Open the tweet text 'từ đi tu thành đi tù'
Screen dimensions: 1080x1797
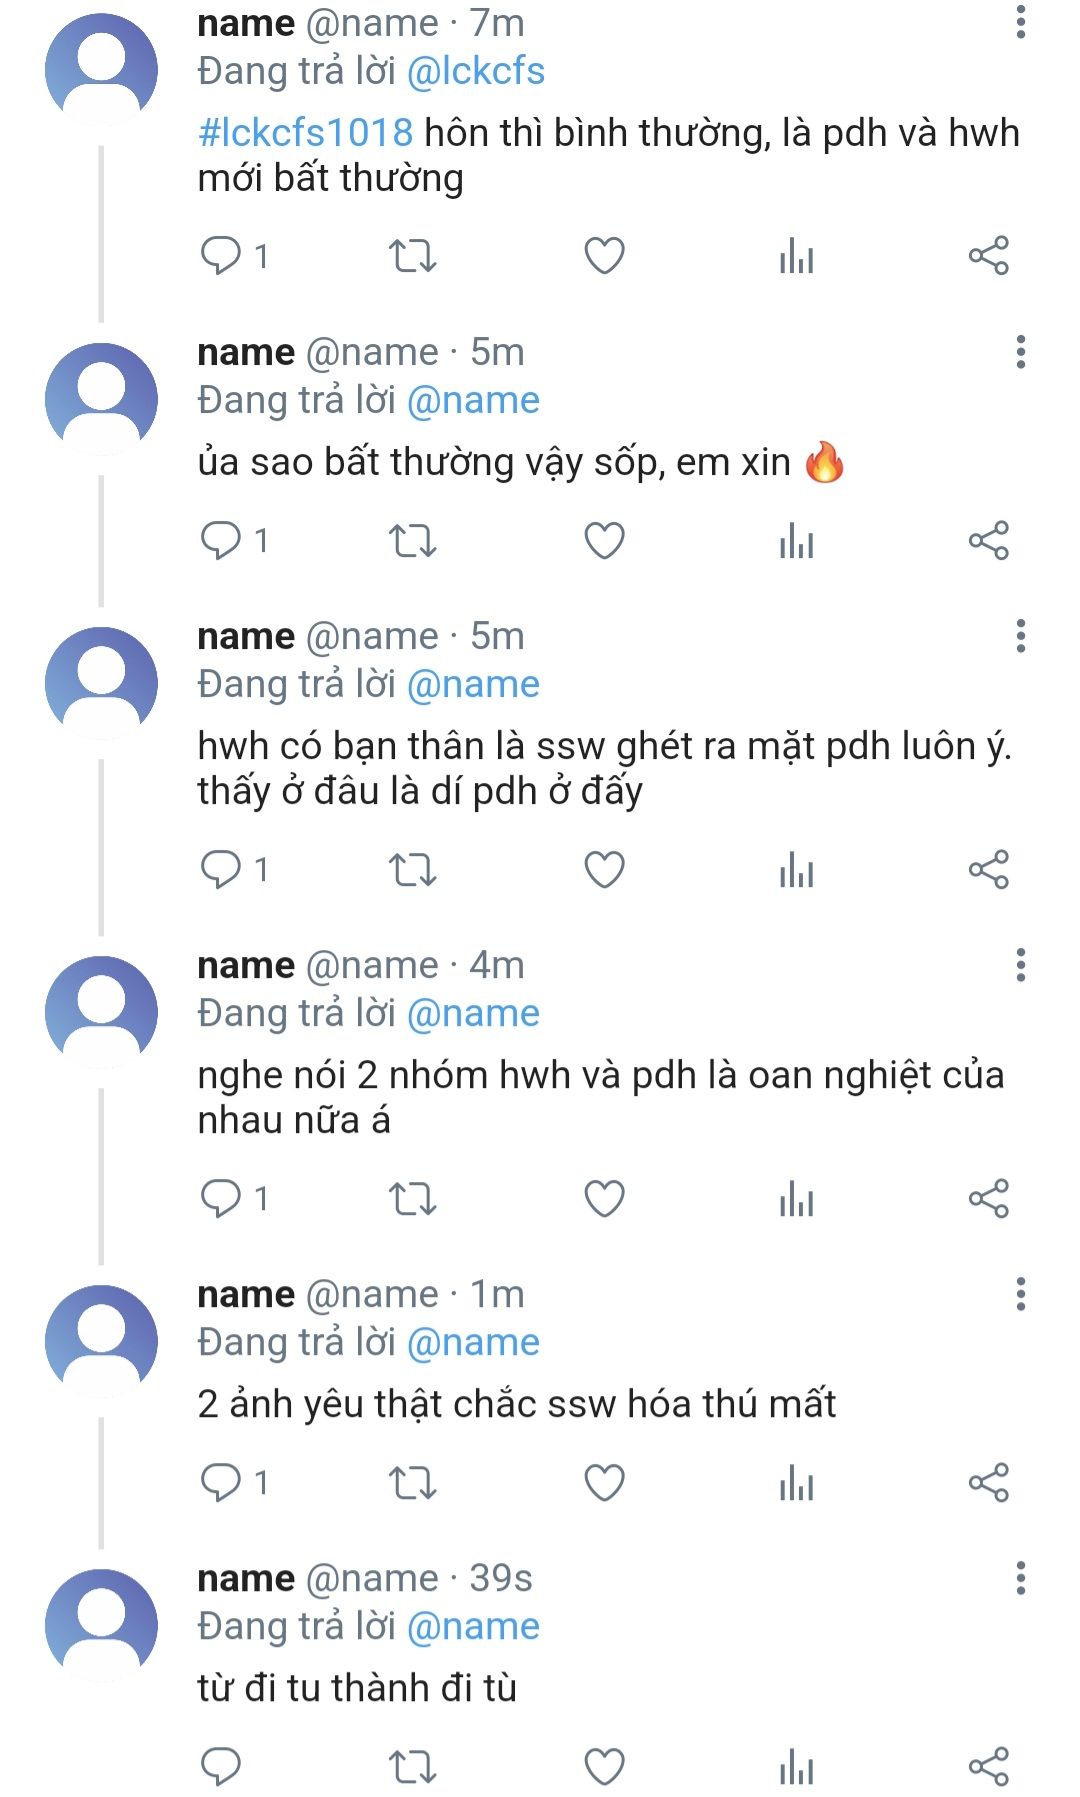coord(357,1688)
